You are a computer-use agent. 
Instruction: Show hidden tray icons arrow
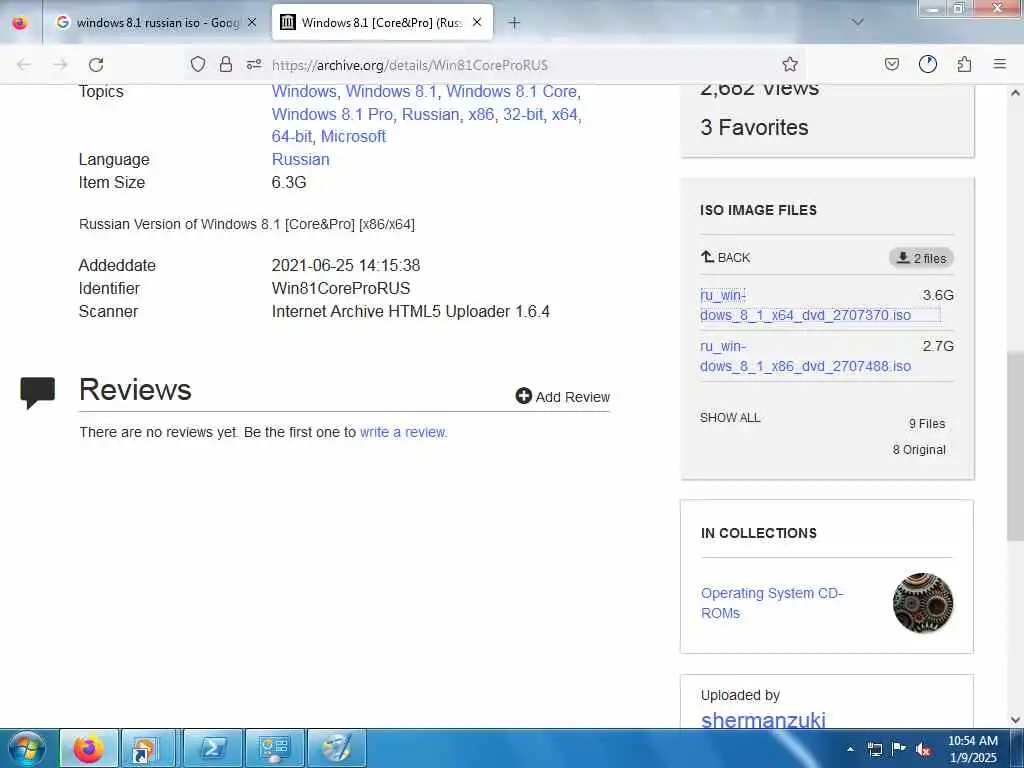(x=850, y=749)
